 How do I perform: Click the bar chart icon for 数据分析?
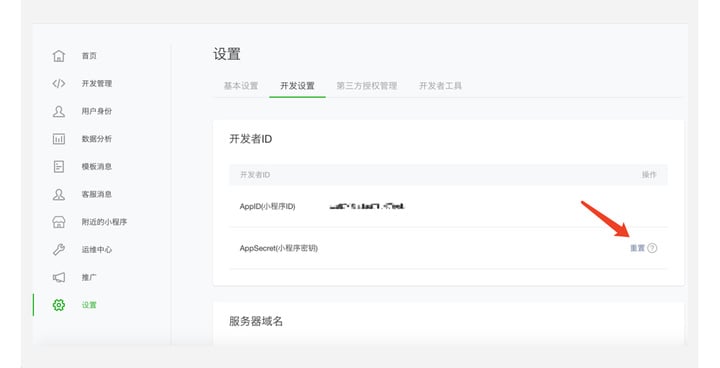point(59,139)
